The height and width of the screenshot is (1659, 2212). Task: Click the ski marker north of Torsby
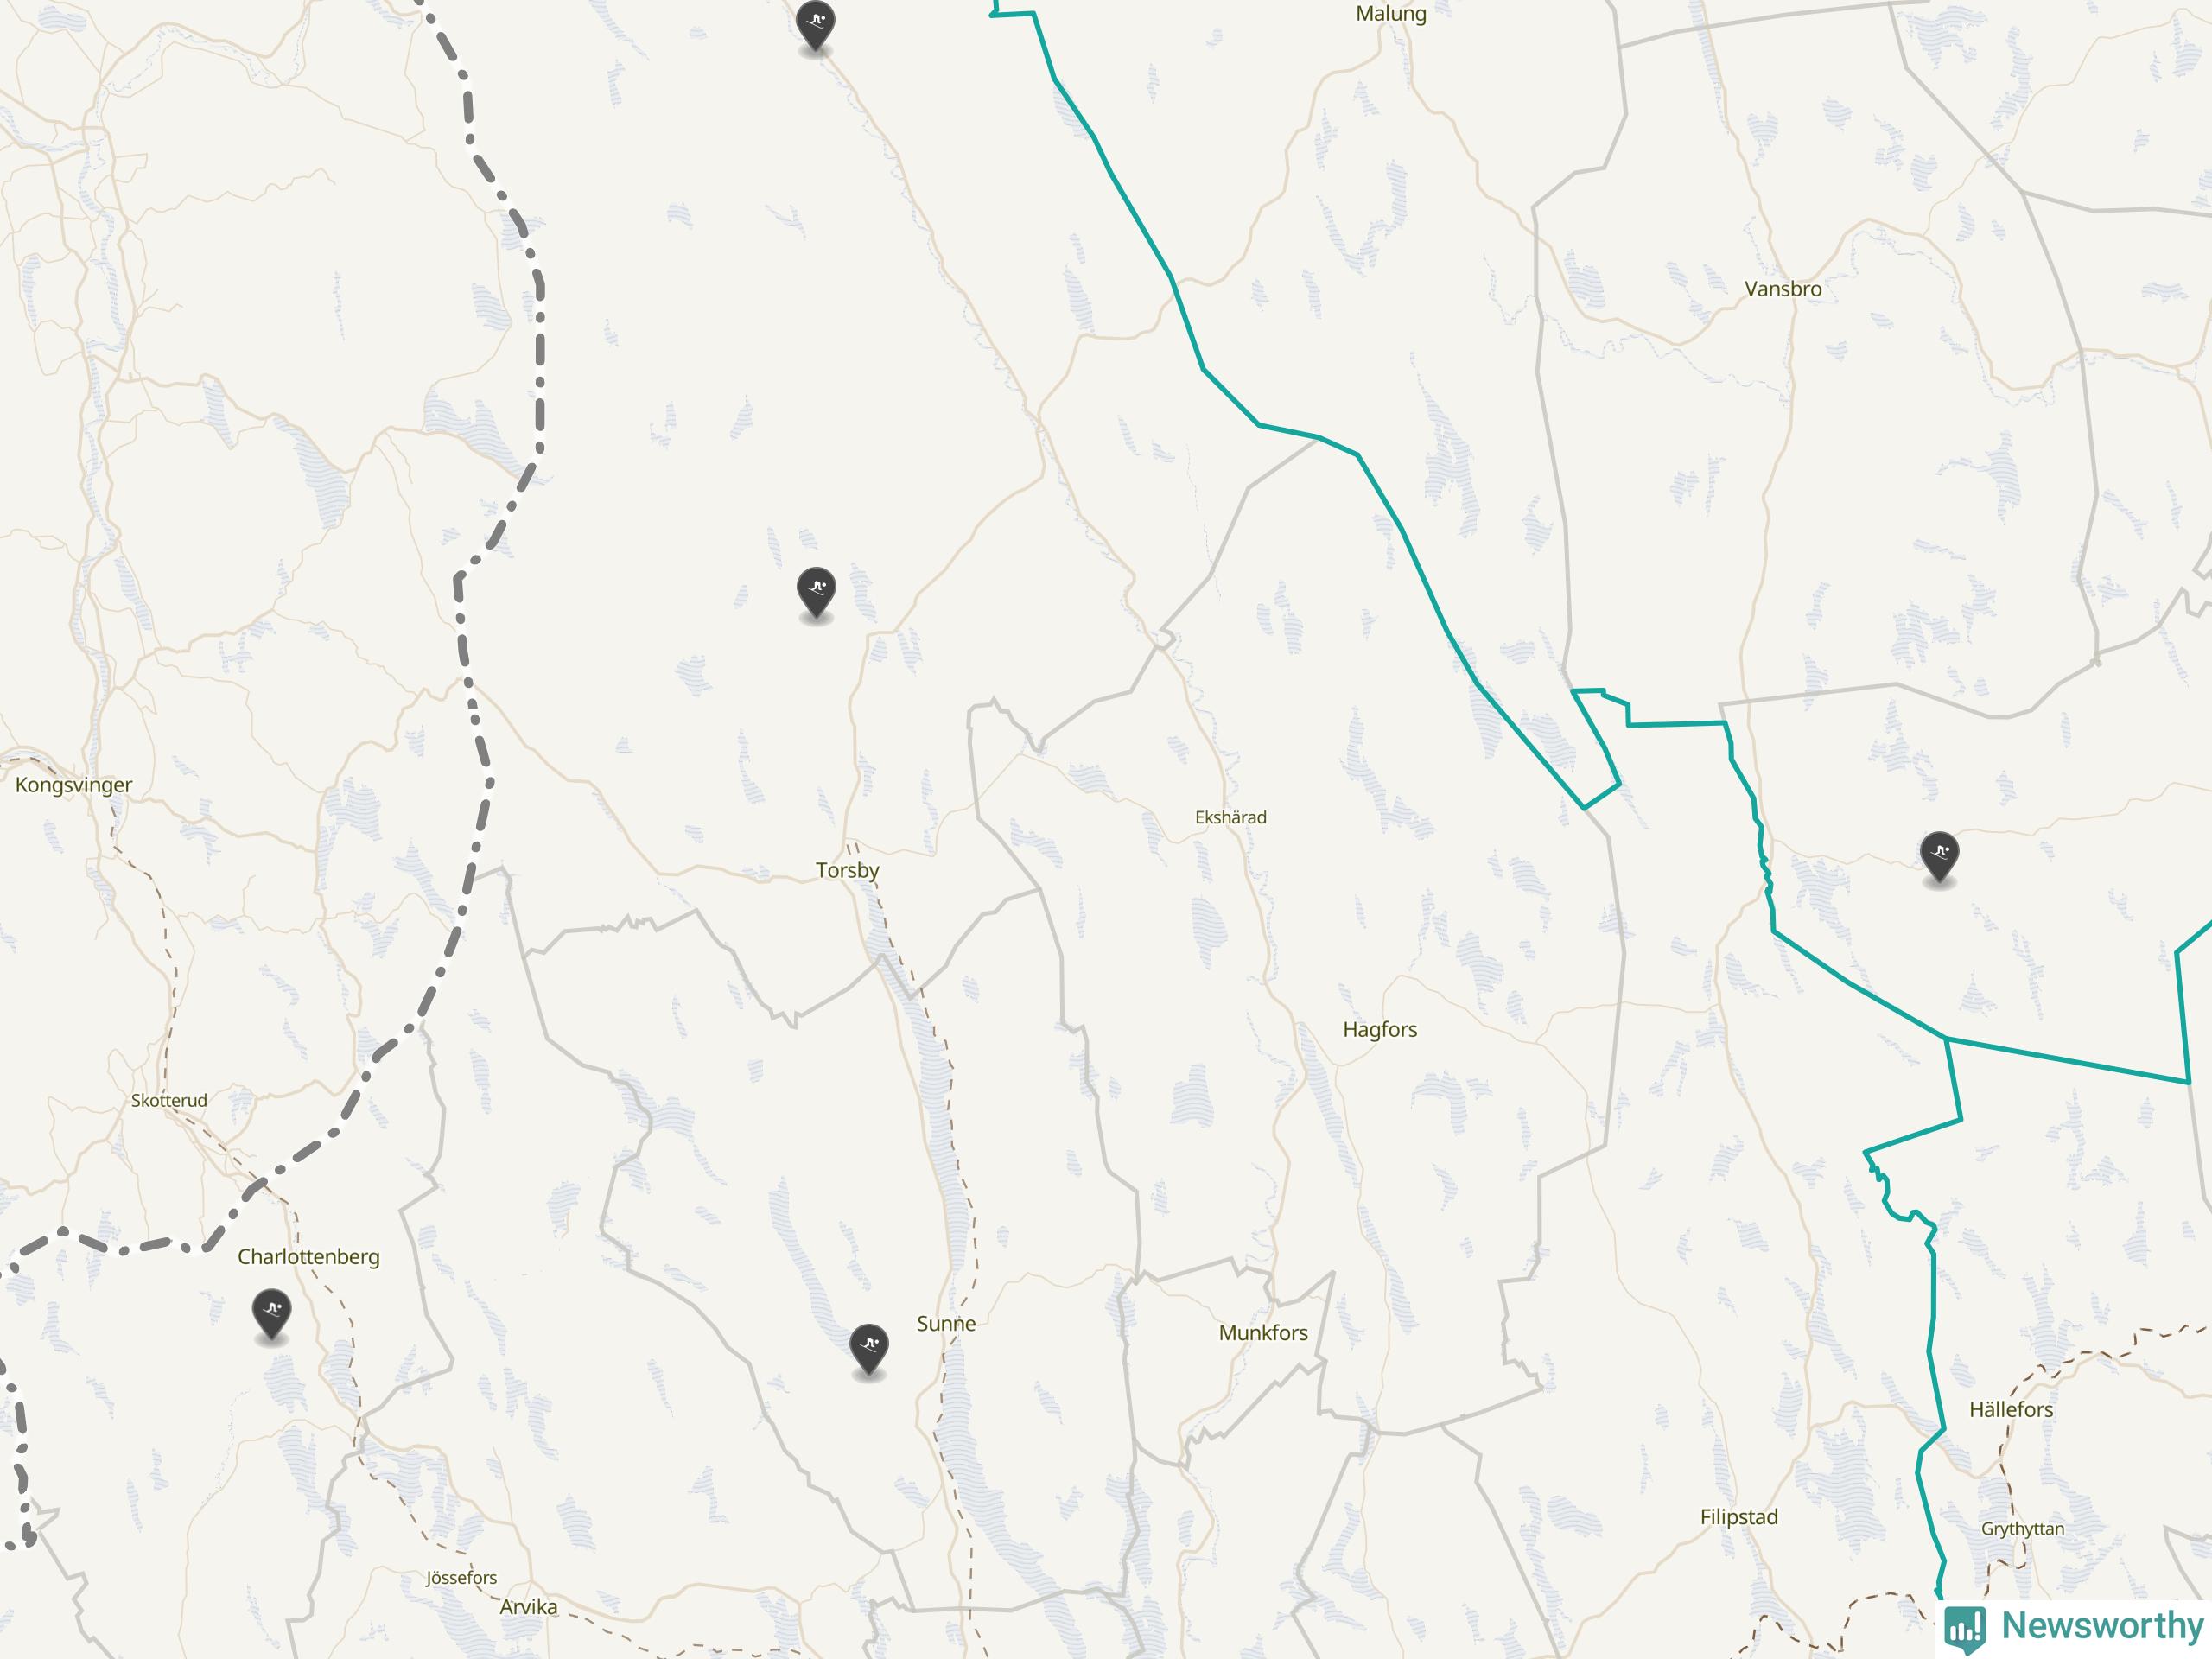point(816,592)
